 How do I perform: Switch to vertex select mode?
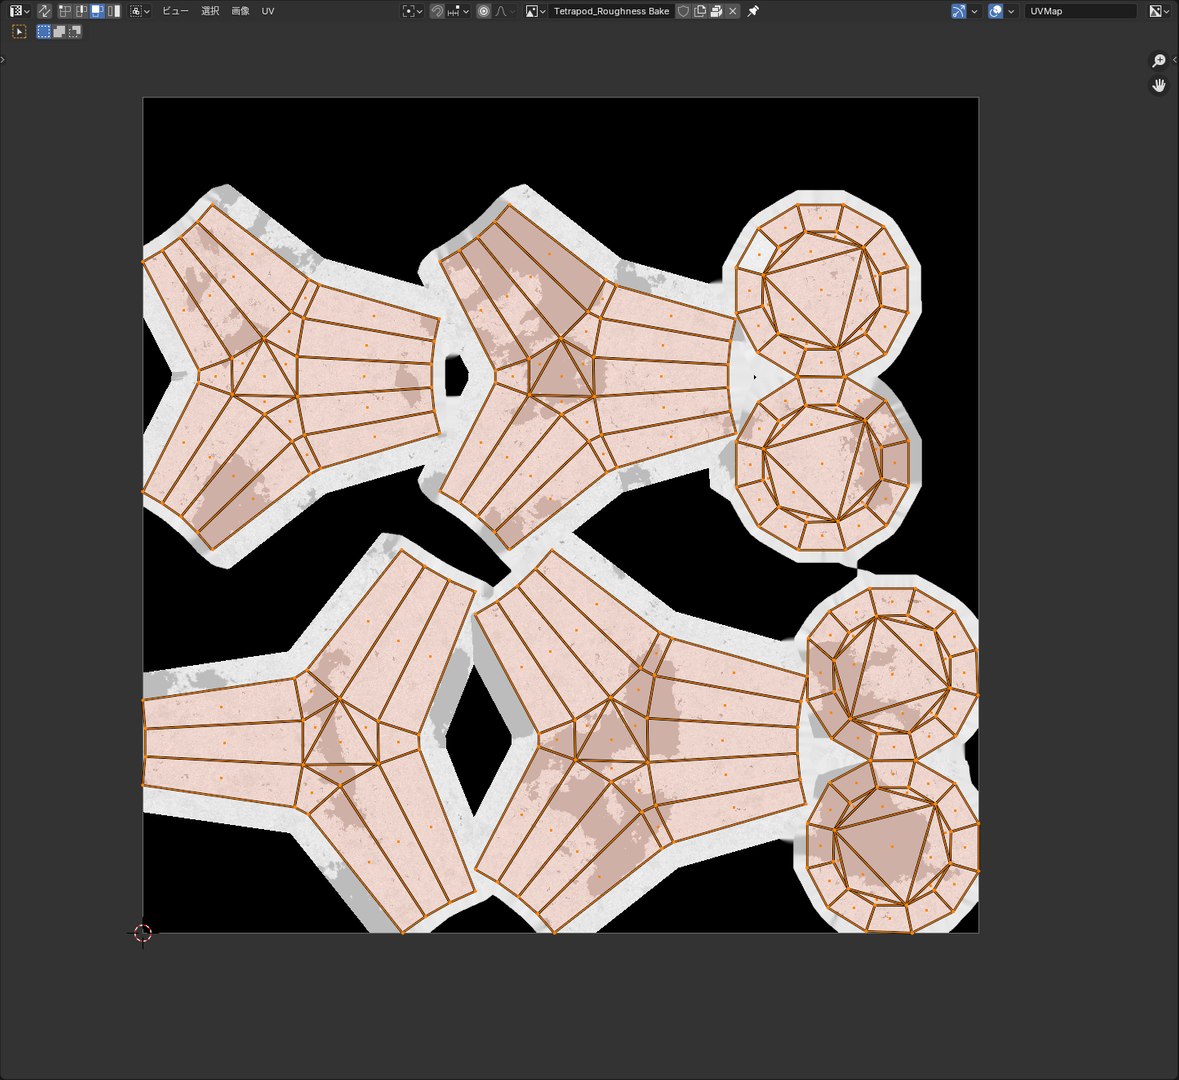tap(65, 11)
